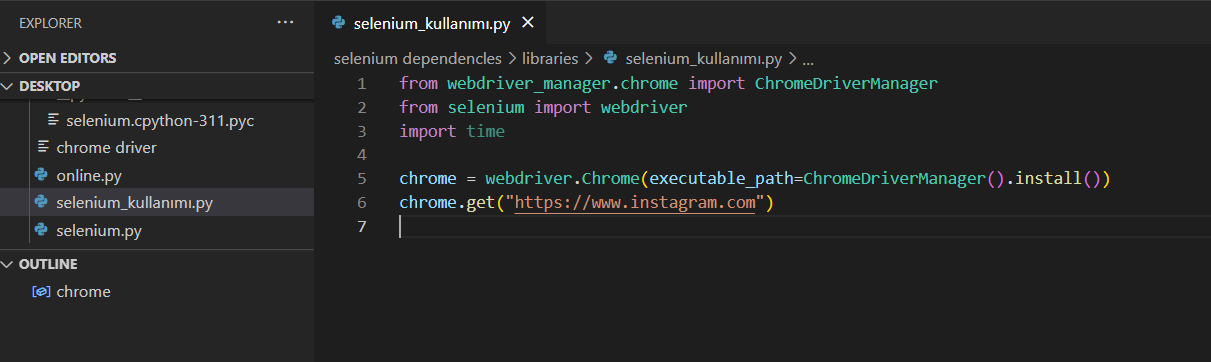Click file icon beside selenium.cpython-311.pyc

53,120
